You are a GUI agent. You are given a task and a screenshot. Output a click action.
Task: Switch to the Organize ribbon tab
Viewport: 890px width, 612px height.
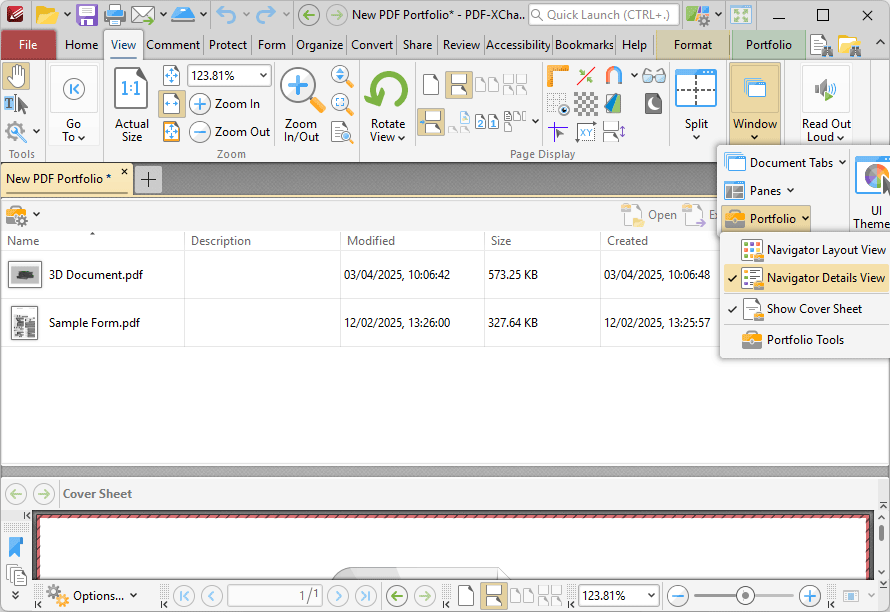[320, 45]
